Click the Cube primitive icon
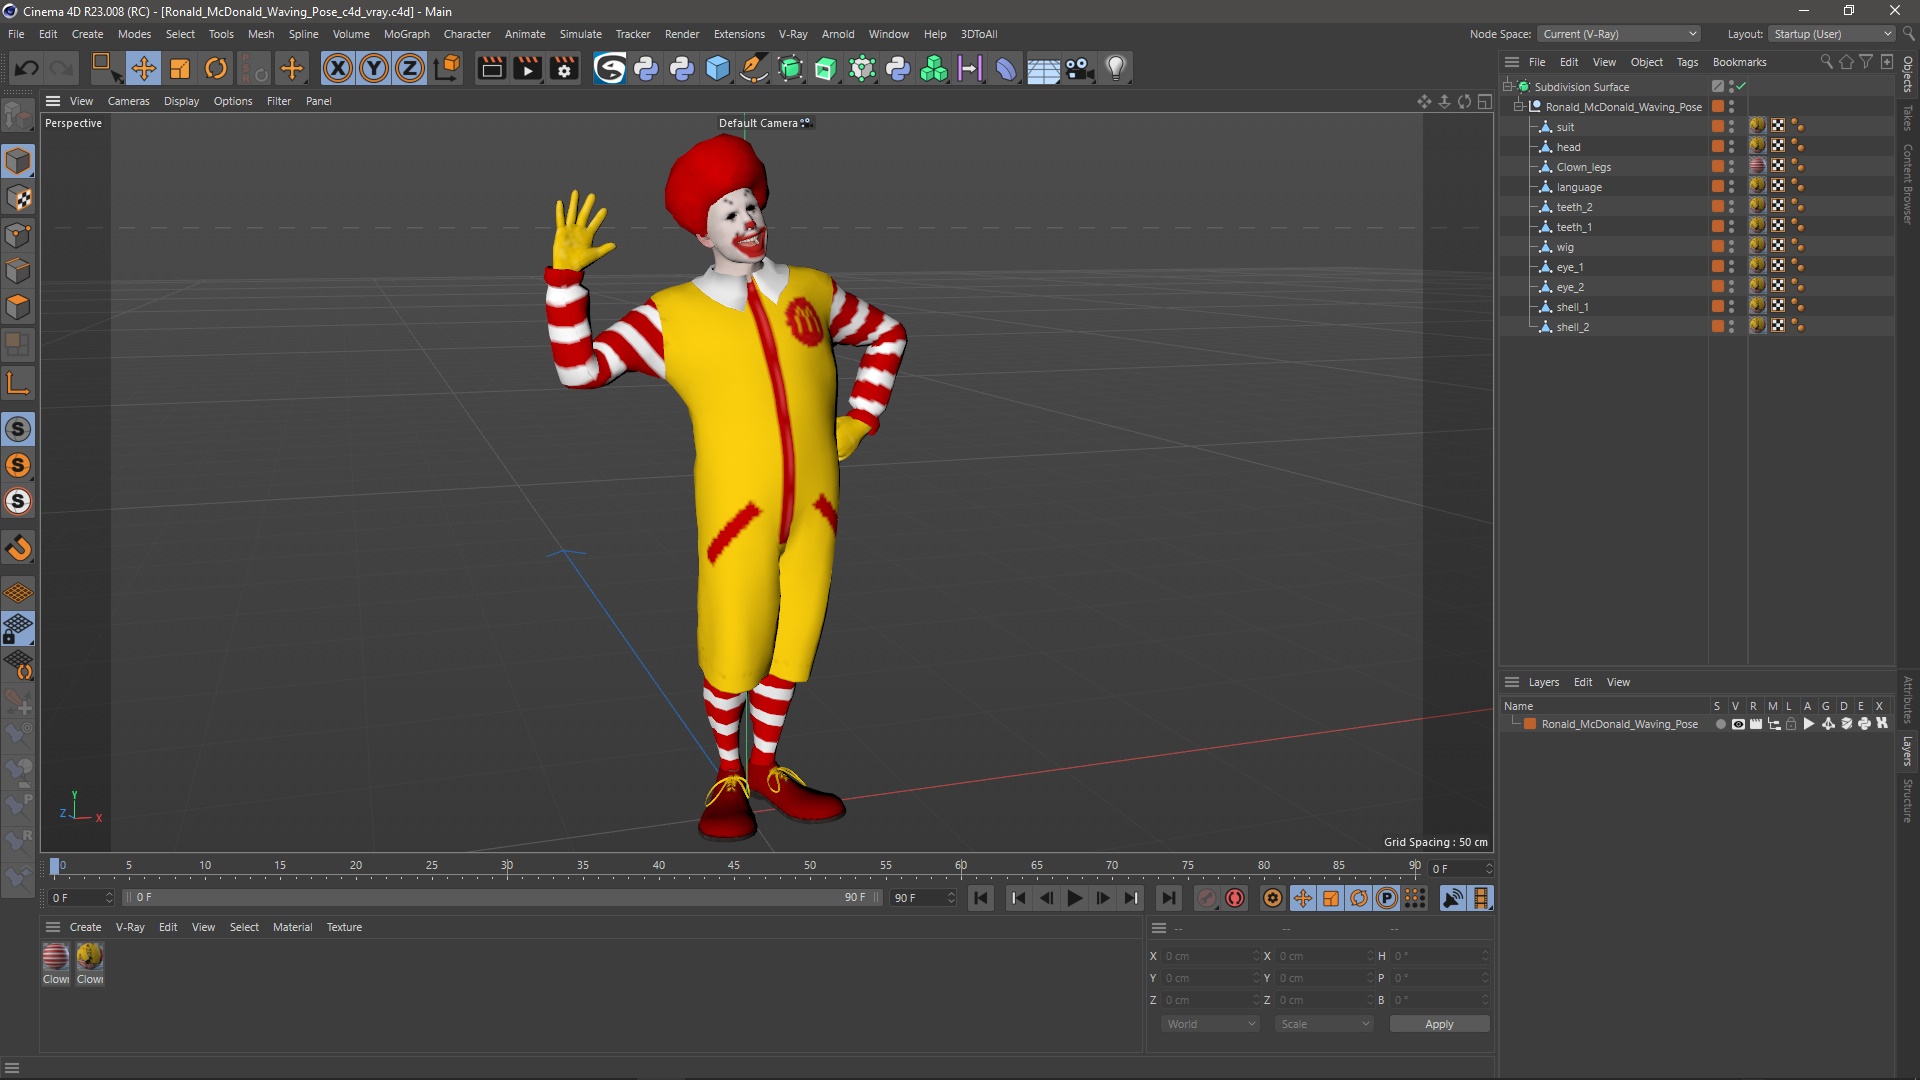This screenshot has height=1080, width=1920. [718, 68]
